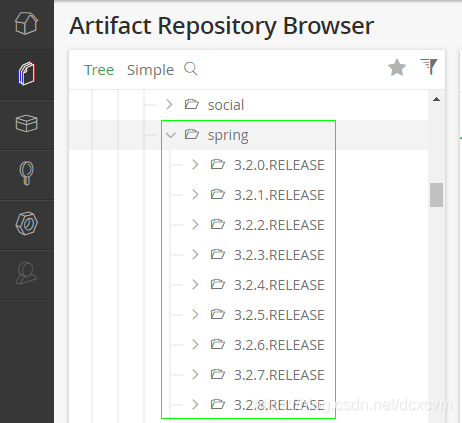Open the tree filter funnel icon
The image size is (462, 423).
429,66
